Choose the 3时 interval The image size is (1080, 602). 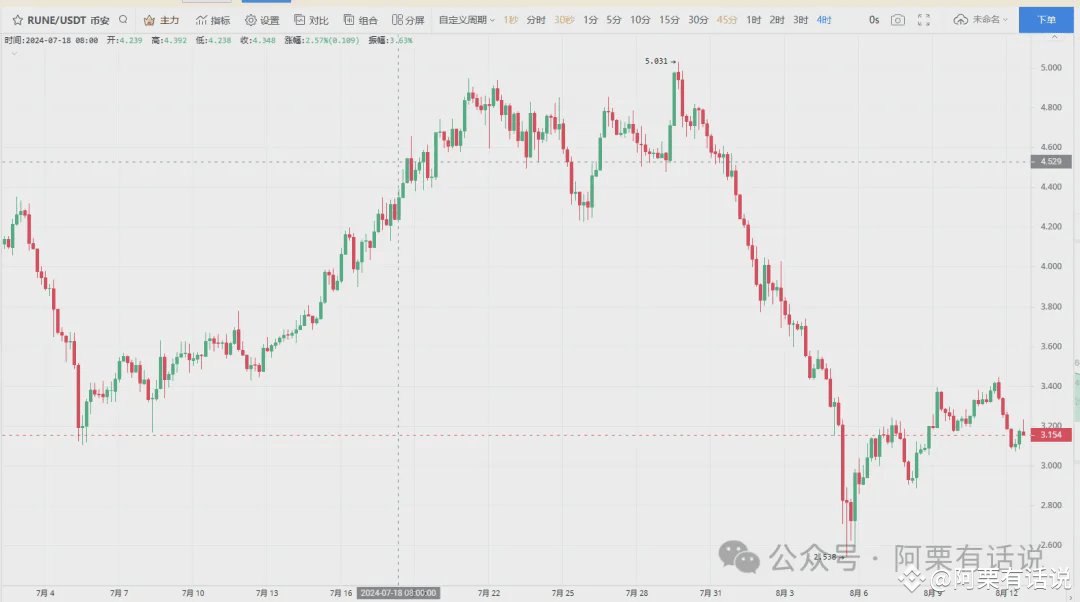coord(800,20)
